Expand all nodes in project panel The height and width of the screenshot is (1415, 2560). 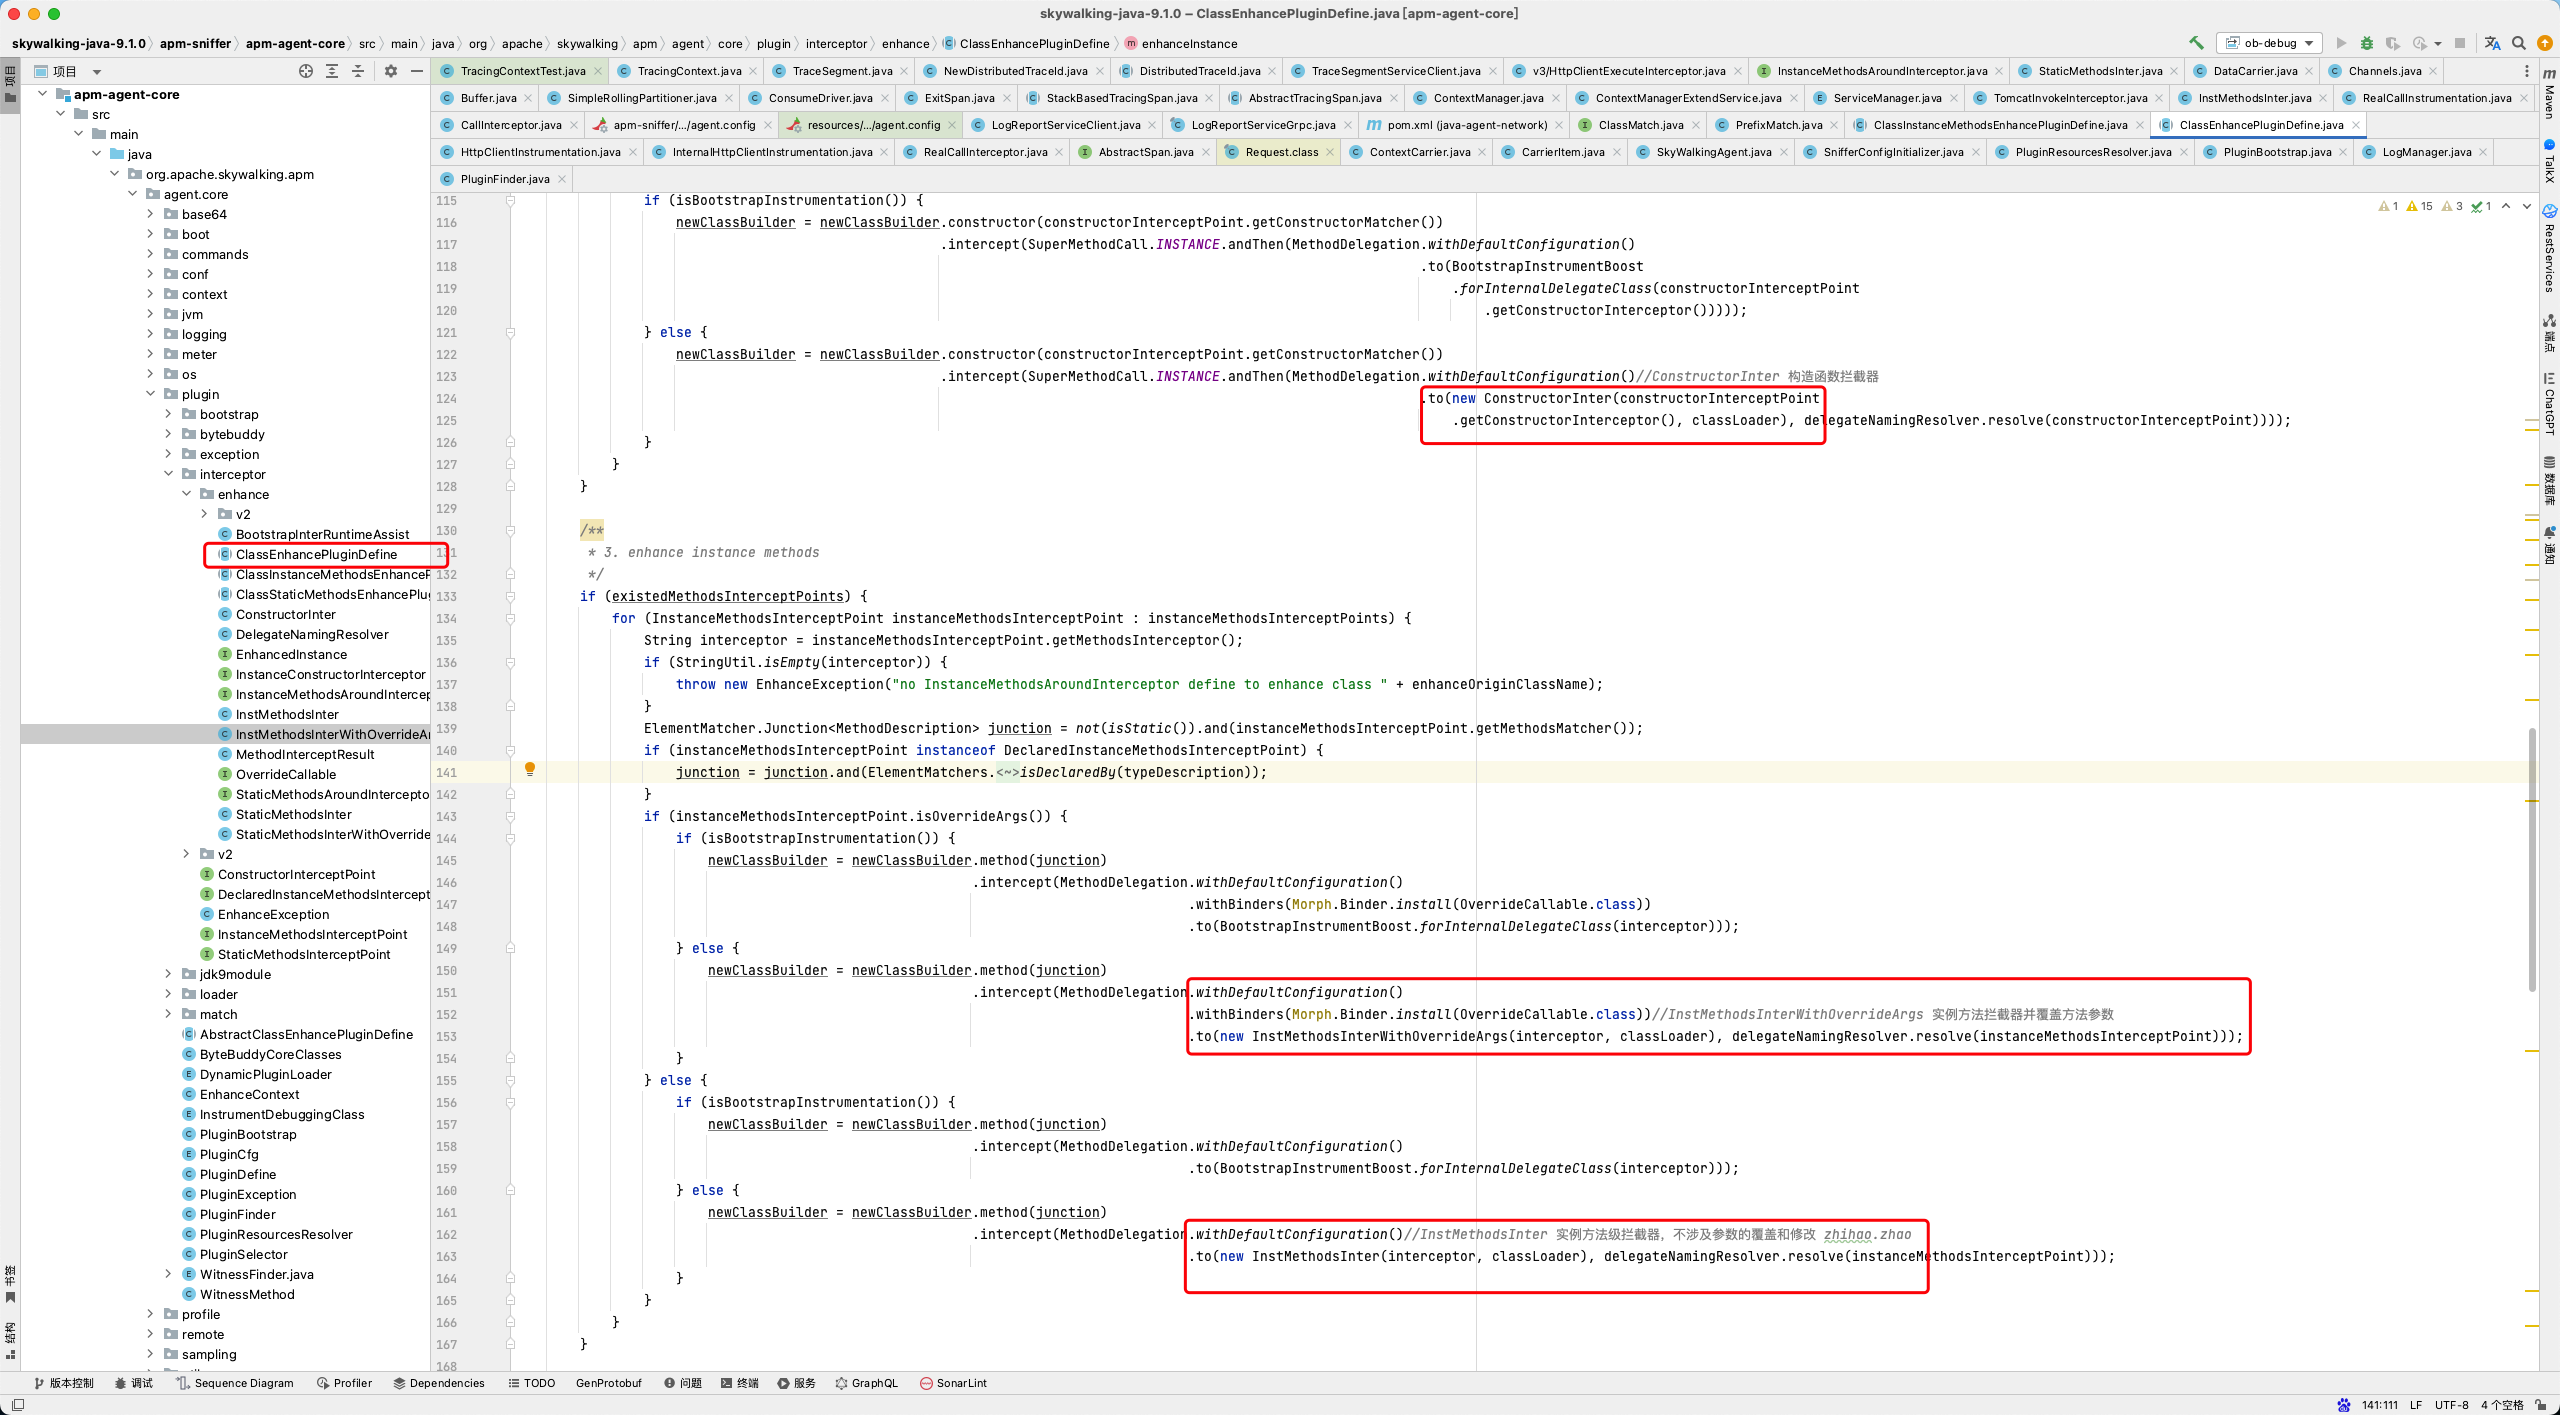tap(332, 71)
